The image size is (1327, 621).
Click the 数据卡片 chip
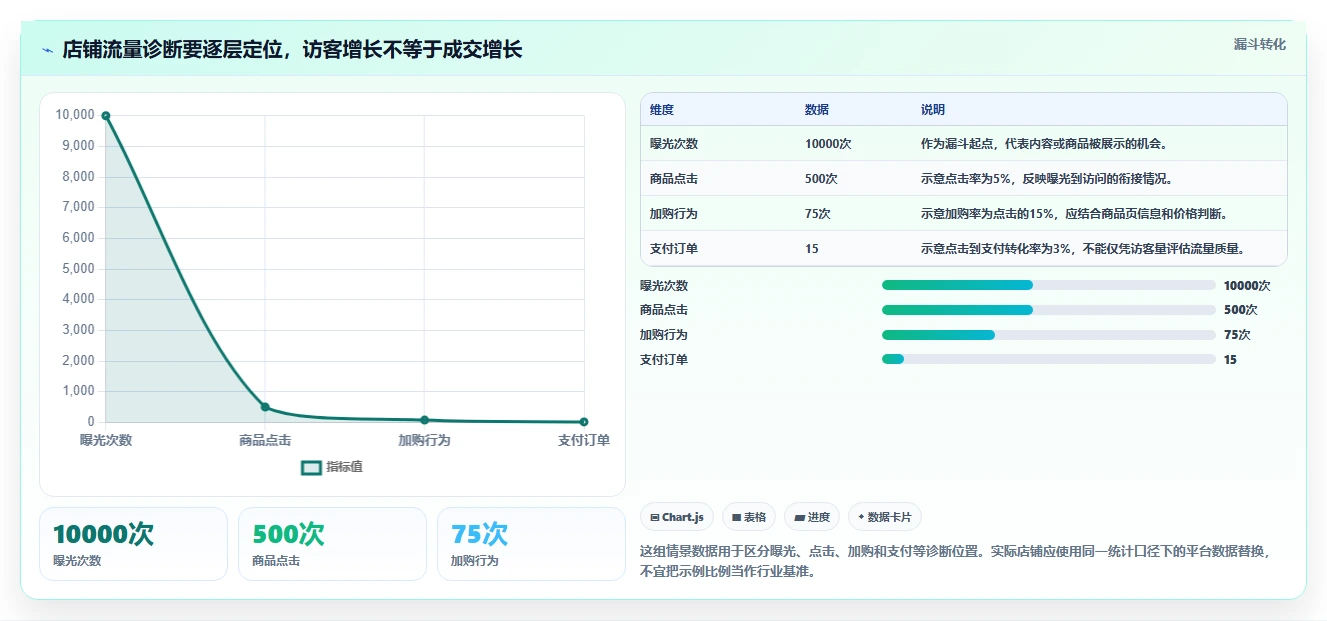coord(884,517)
